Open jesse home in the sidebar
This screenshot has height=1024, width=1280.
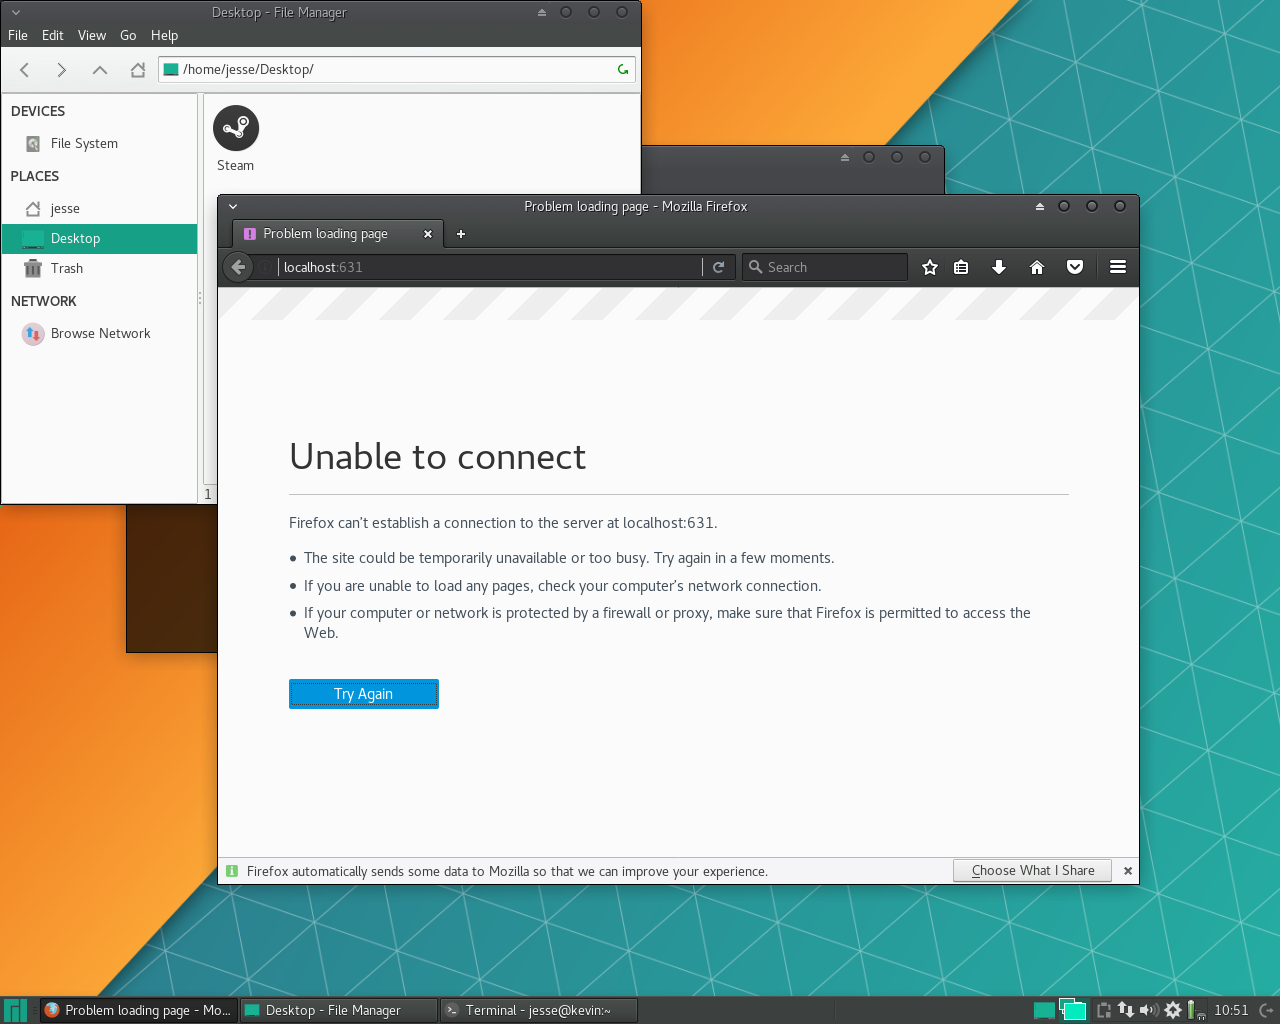click(x=100, y=209)
